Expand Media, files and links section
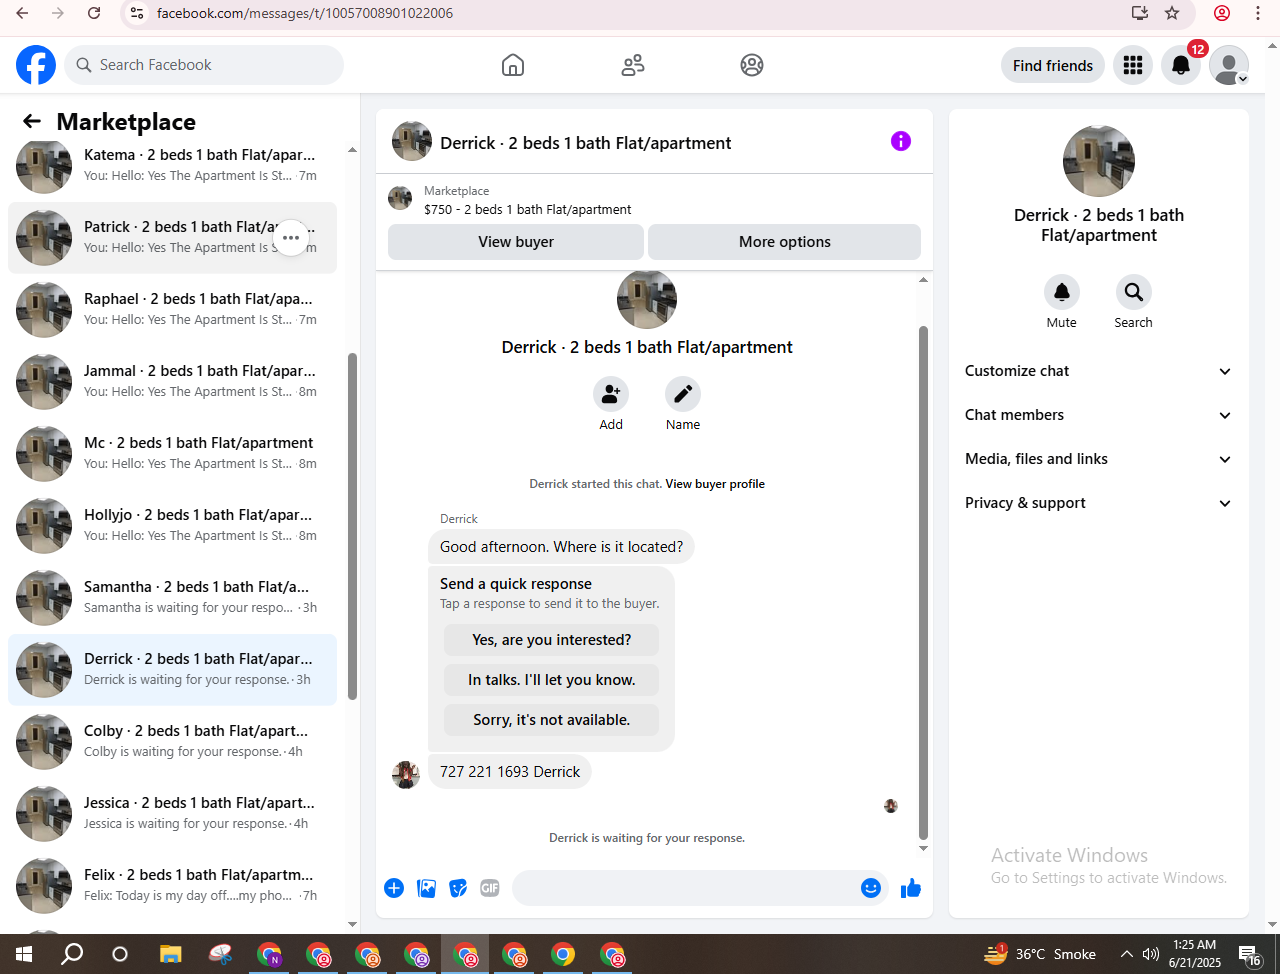The width and height of the screenshot is (1280, 974). click(1099, 459)
